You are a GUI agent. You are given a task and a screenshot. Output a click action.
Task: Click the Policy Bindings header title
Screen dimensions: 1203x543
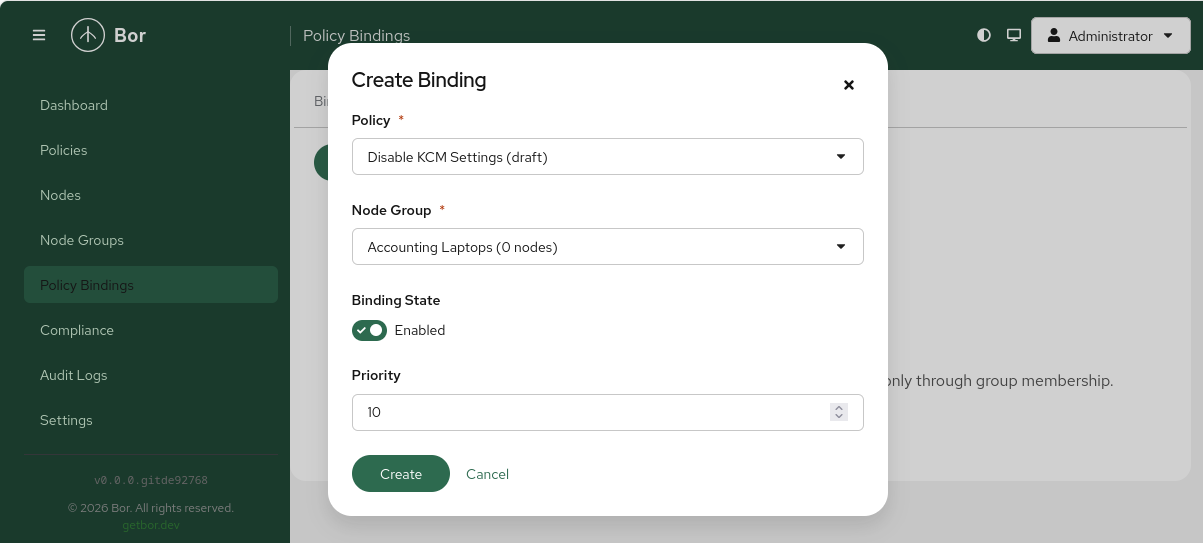[x=356, y=35]
